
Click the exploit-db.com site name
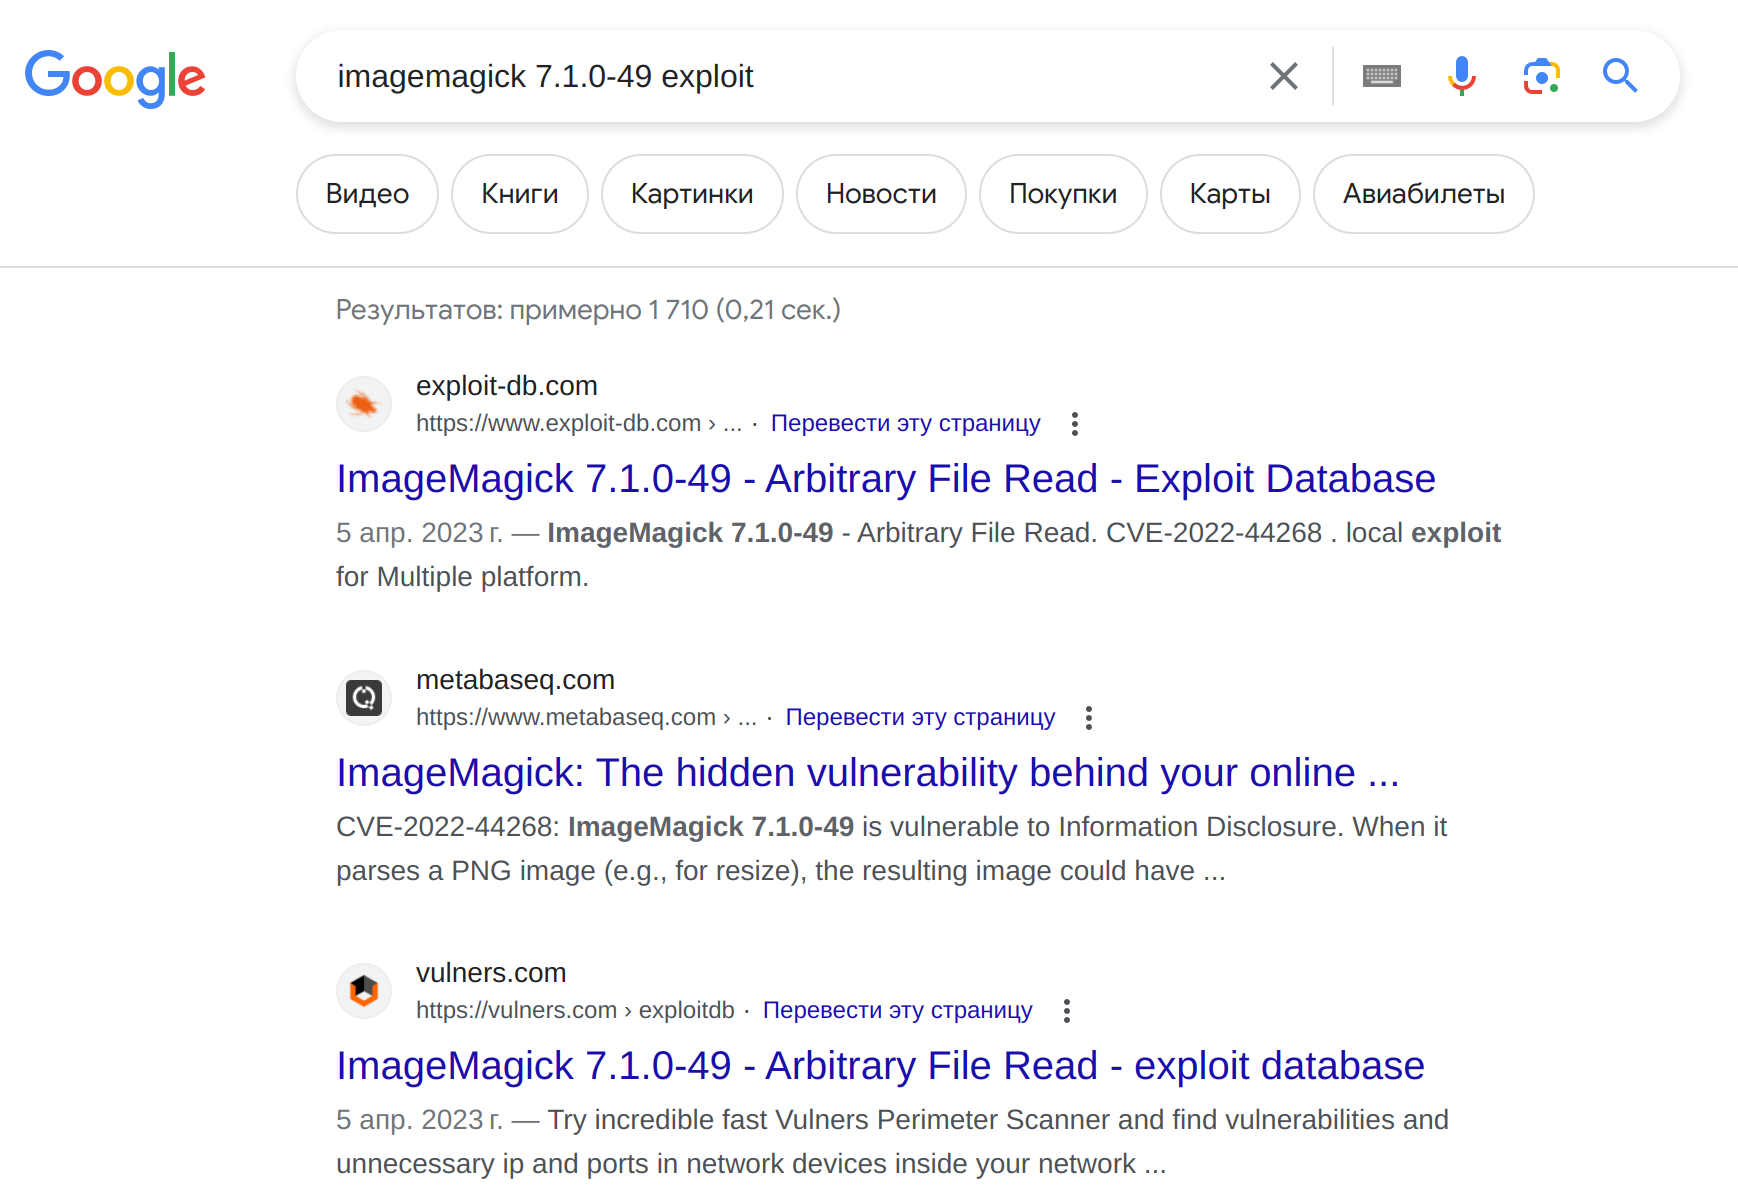507,386
